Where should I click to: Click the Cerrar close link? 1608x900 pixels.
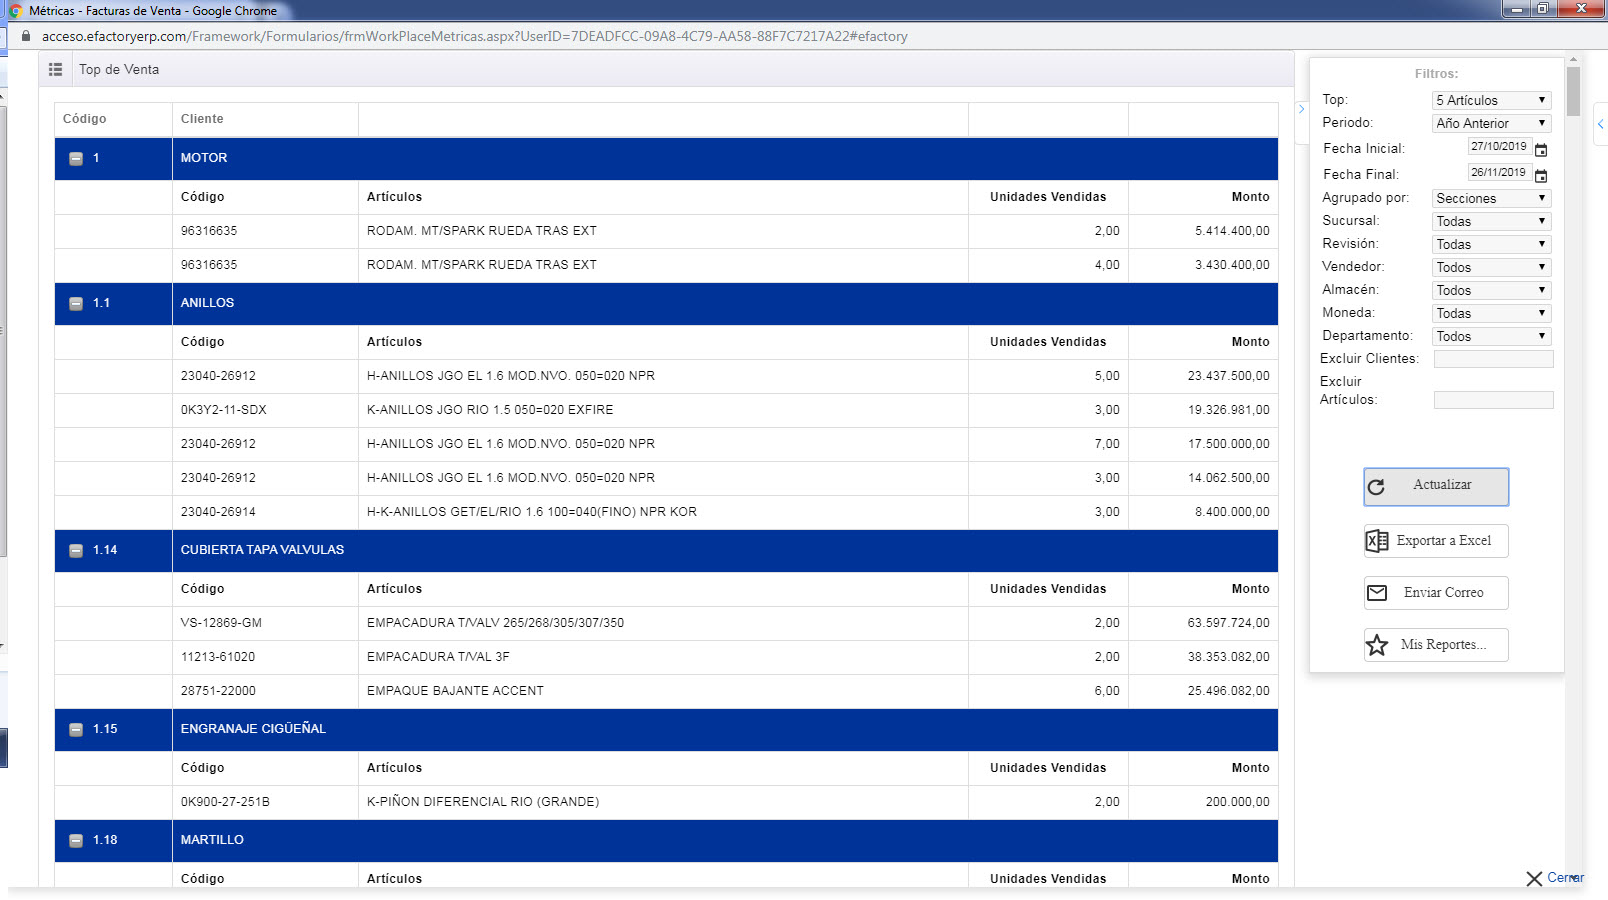[x=1565, y=878]
